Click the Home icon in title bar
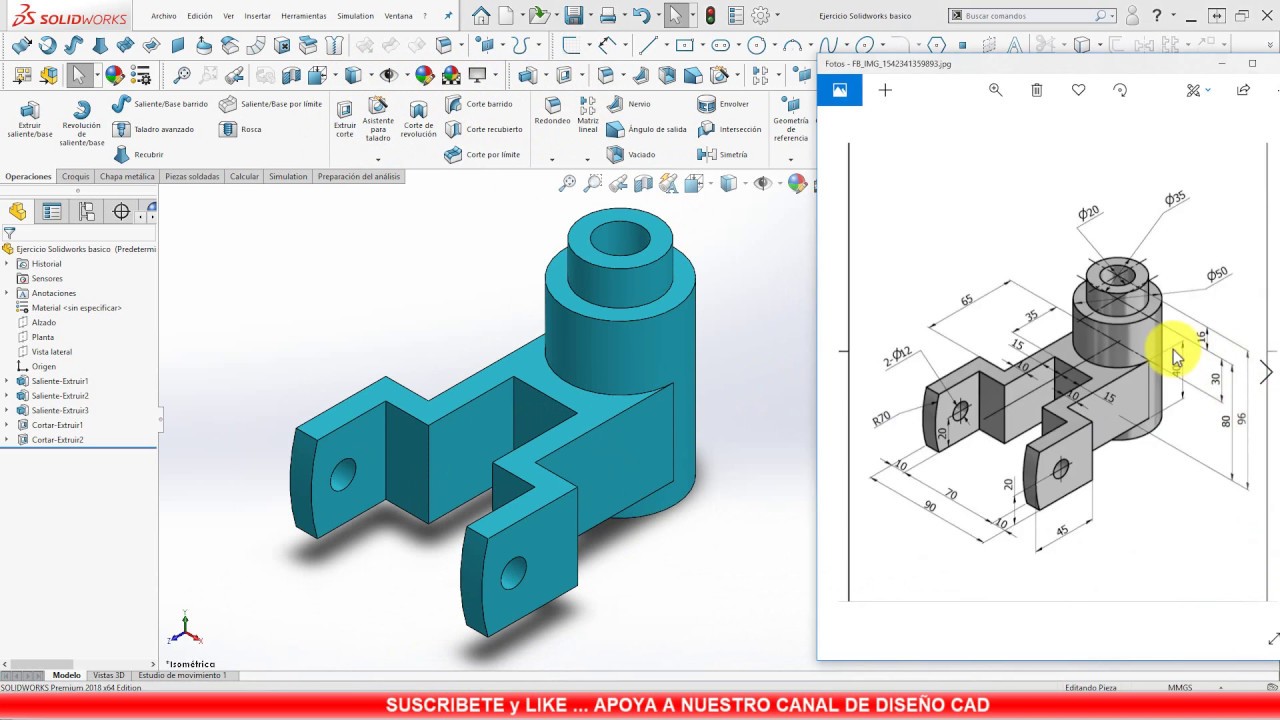 pos(482,15)
